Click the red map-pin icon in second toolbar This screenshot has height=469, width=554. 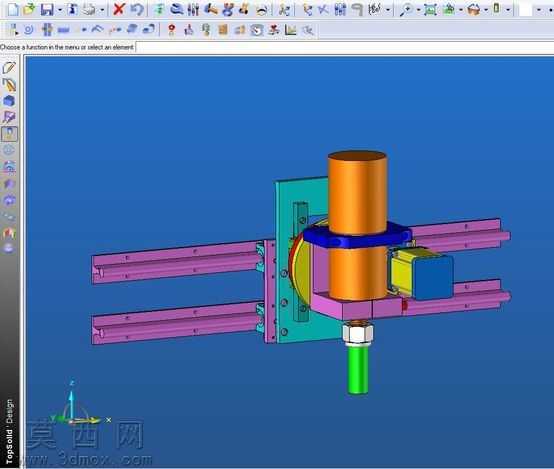(x=172, y=30)
